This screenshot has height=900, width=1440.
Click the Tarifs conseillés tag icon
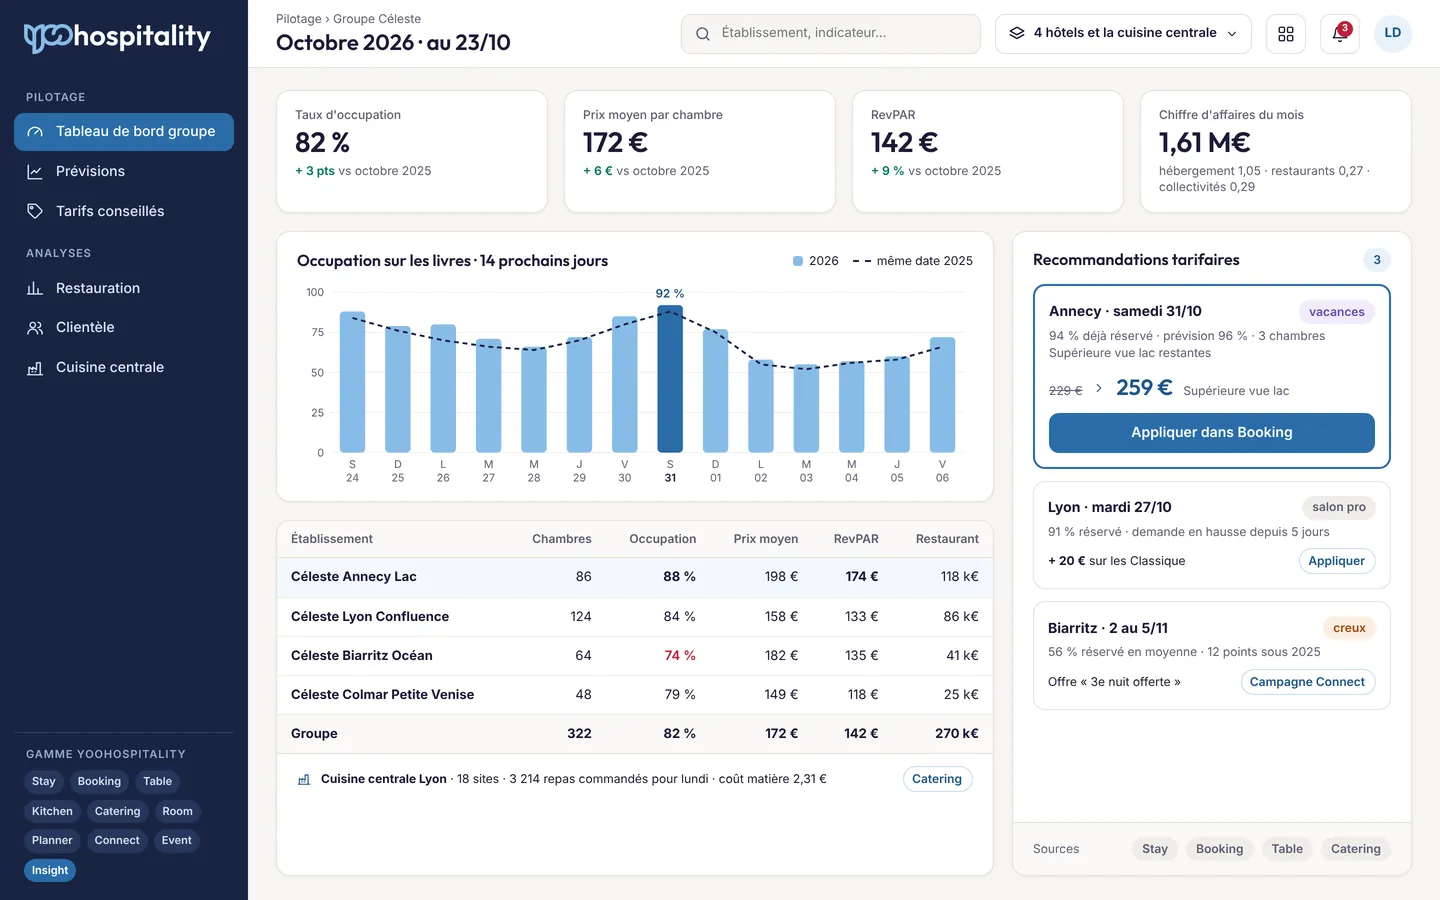pos(35,211)
